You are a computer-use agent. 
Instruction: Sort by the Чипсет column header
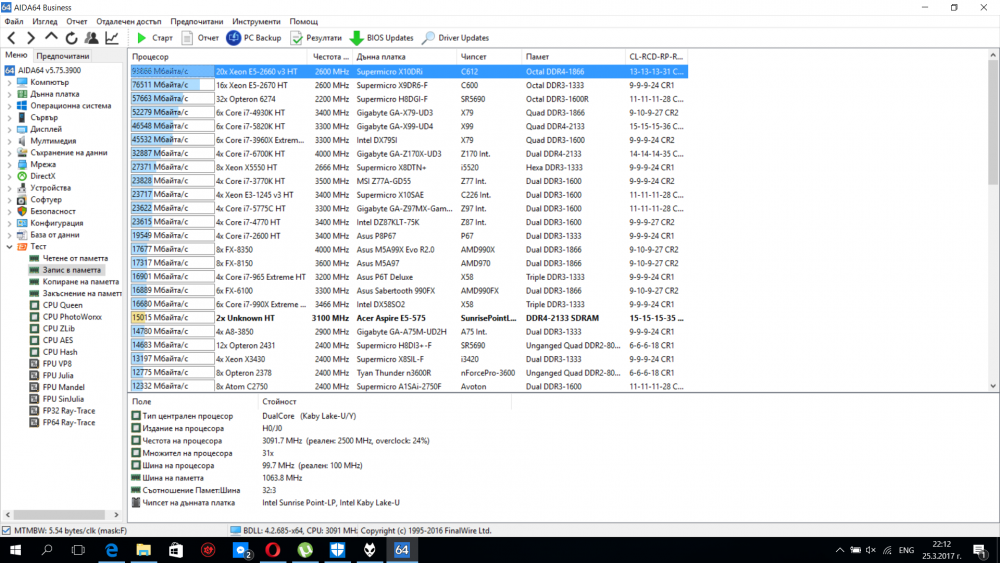coord(489,57)
